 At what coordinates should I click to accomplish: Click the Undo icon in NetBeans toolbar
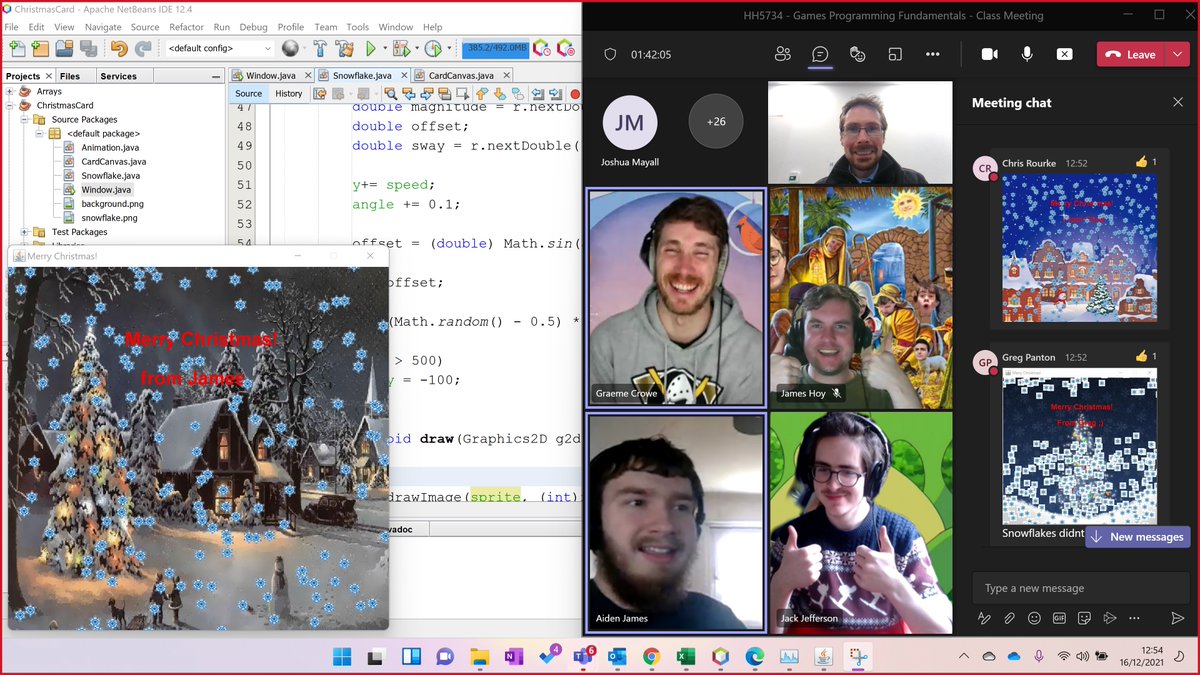coord(119,48)
